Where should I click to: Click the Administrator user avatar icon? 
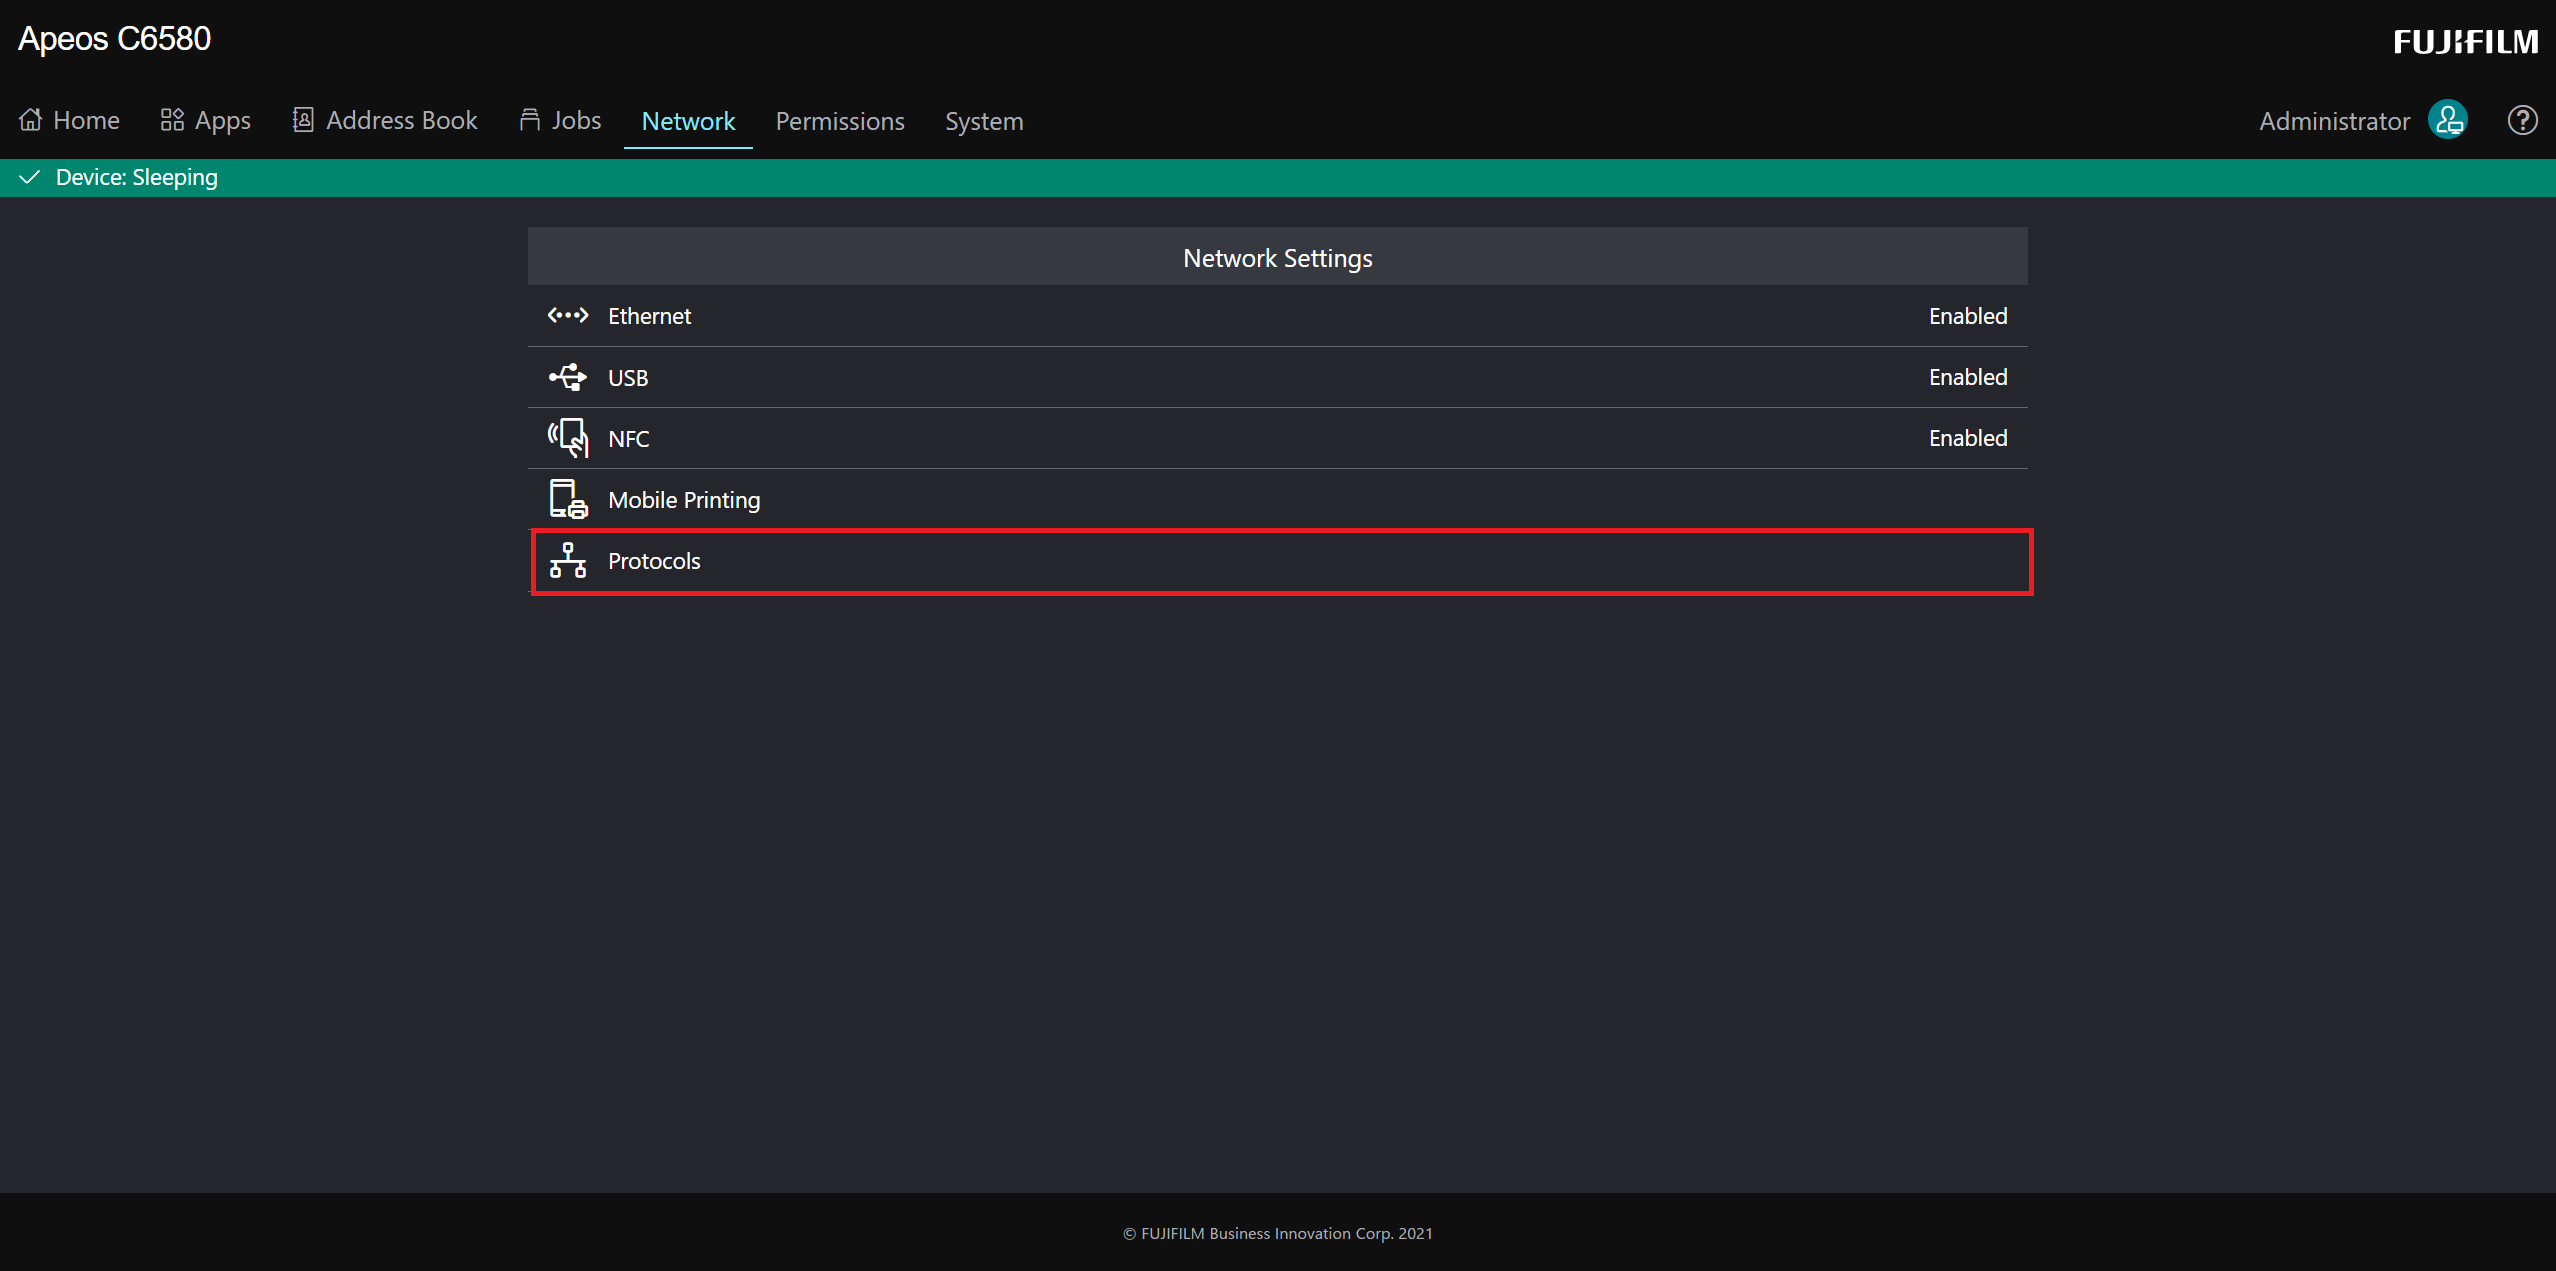pos(2448,121)
